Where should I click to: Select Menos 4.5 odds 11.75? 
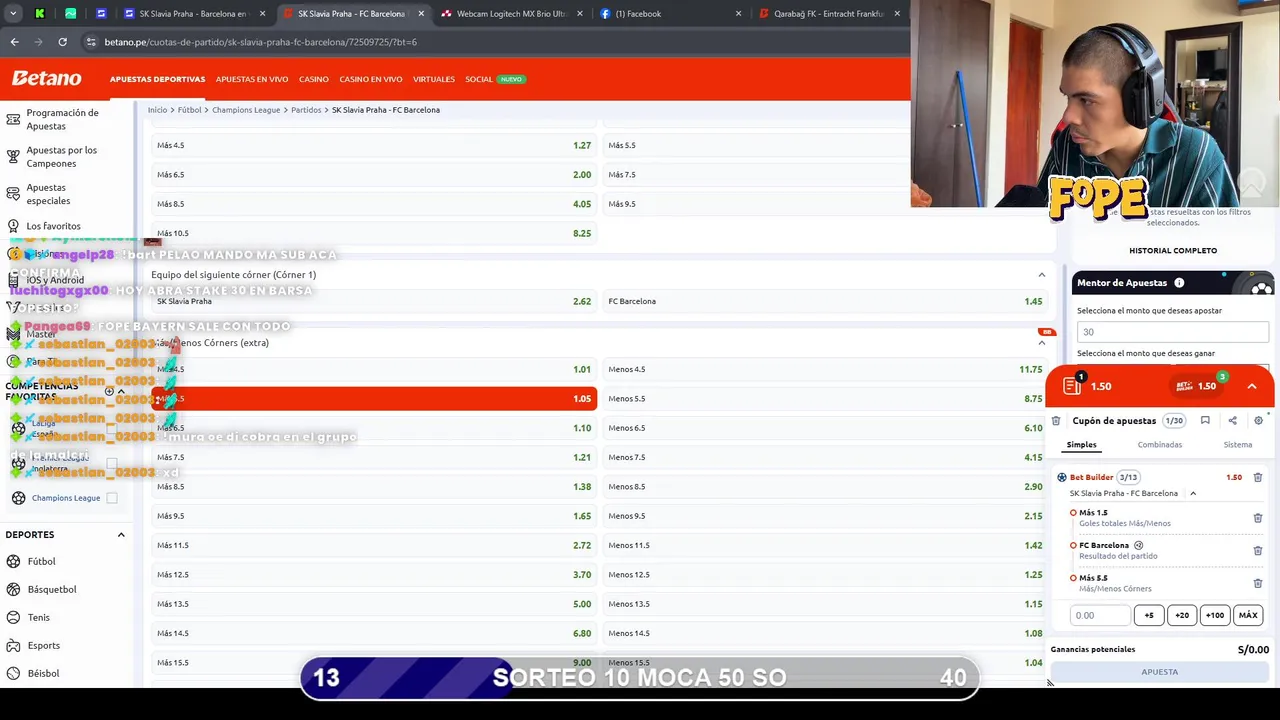[x=826, y=369]
